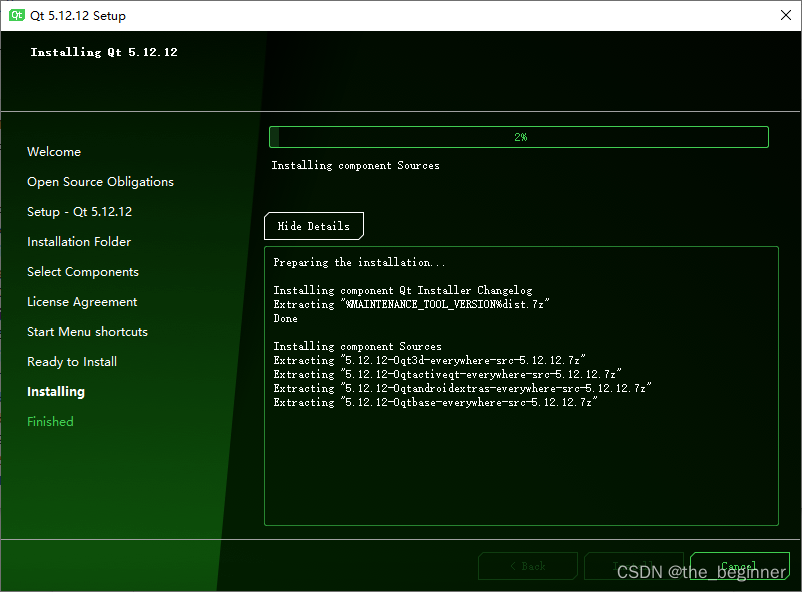
Task: Select the Ready to Install step
Action: [72, 362]
